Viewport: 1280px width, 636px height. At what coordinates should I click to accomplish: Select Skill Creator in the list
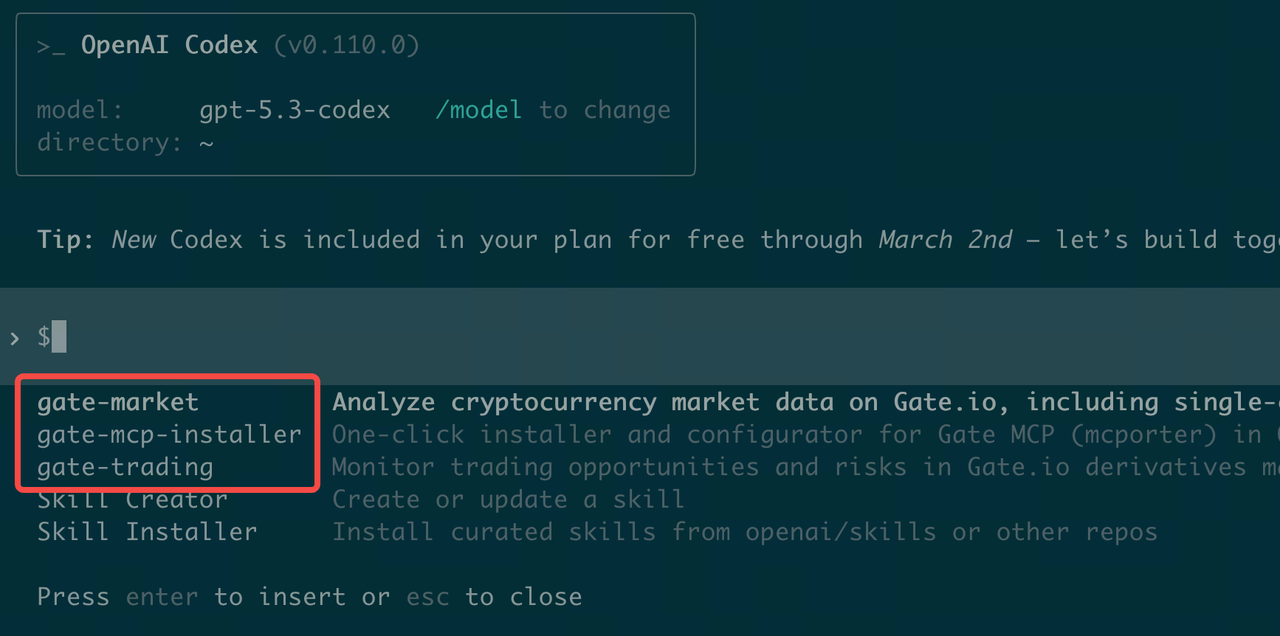pyautogui.click(x=132, y=499)
